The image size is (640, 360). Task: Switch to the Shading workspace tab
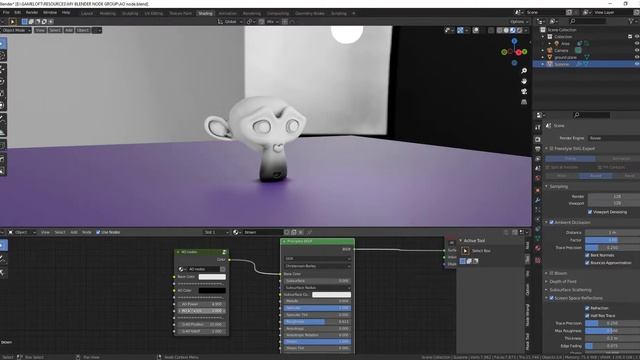[205, 13]
